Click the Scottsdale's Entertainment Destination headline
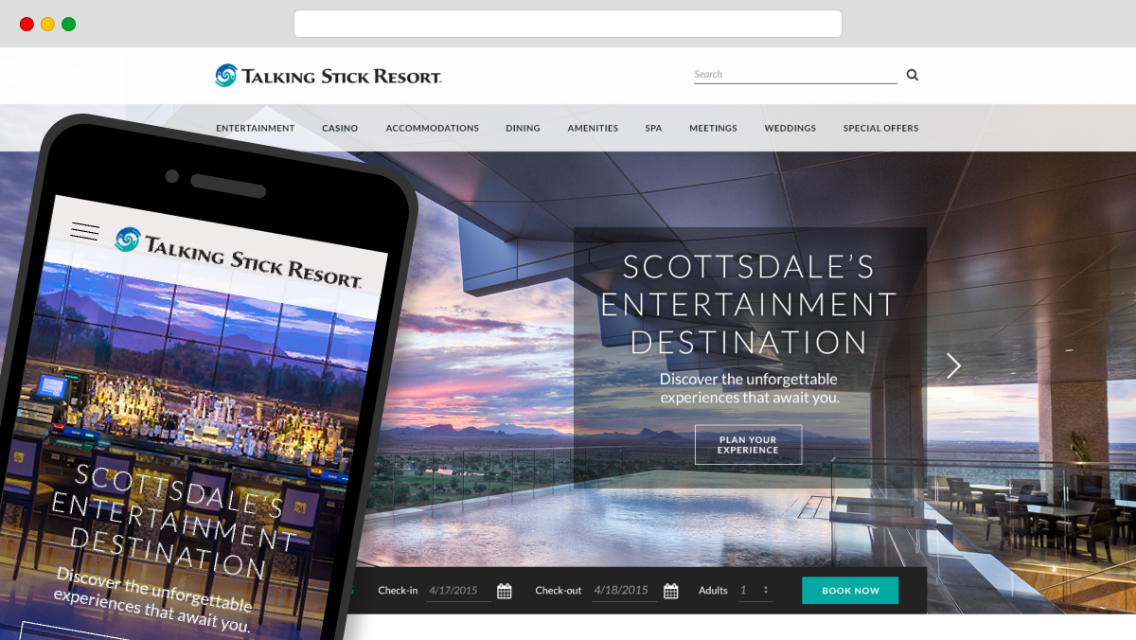This screenshot has height=640, width=1136. [748, 304]
